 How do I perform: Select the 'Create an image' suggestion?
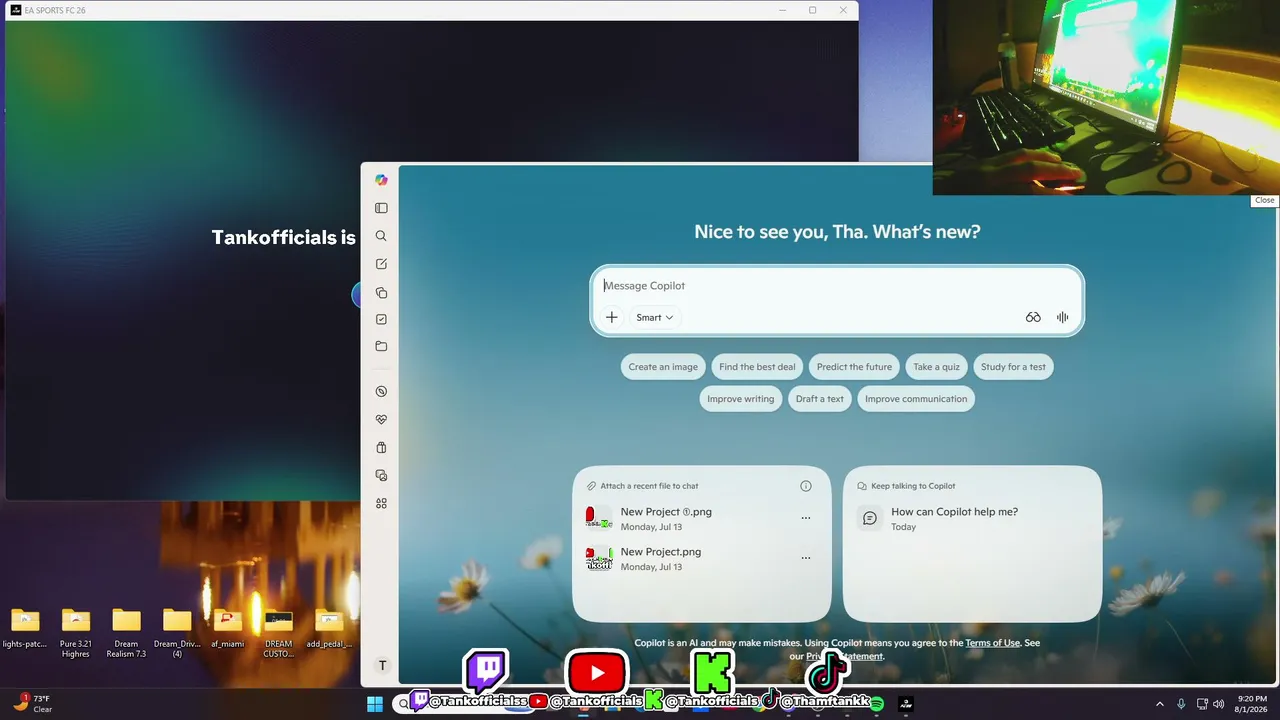point(663,367)
